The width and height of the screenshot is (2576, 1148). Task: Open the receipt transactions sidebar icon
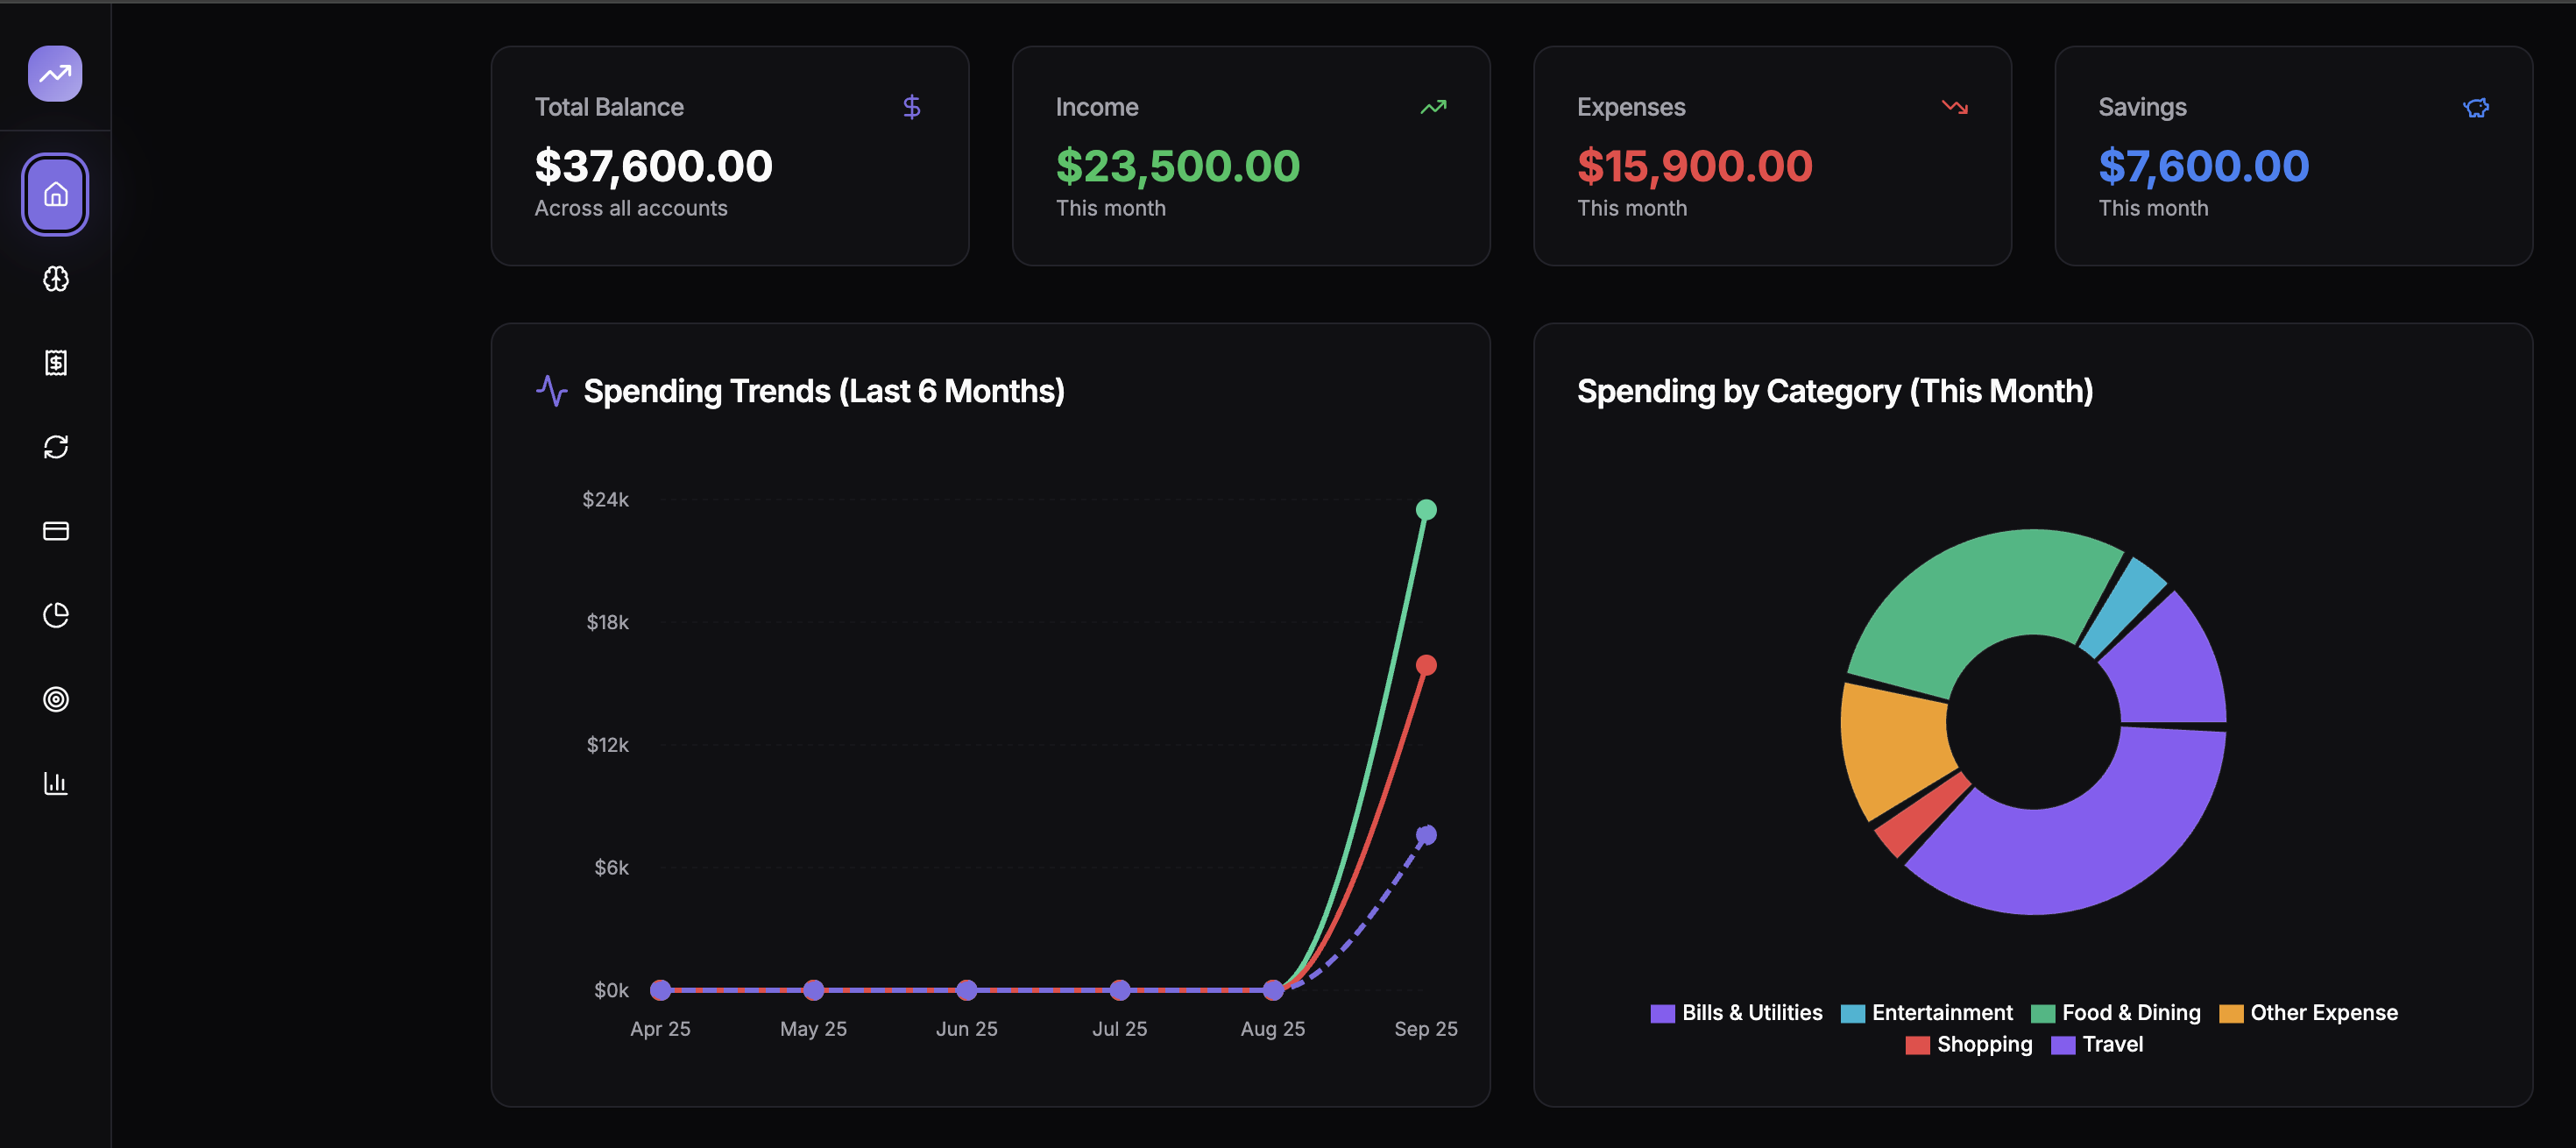(56, 362)
